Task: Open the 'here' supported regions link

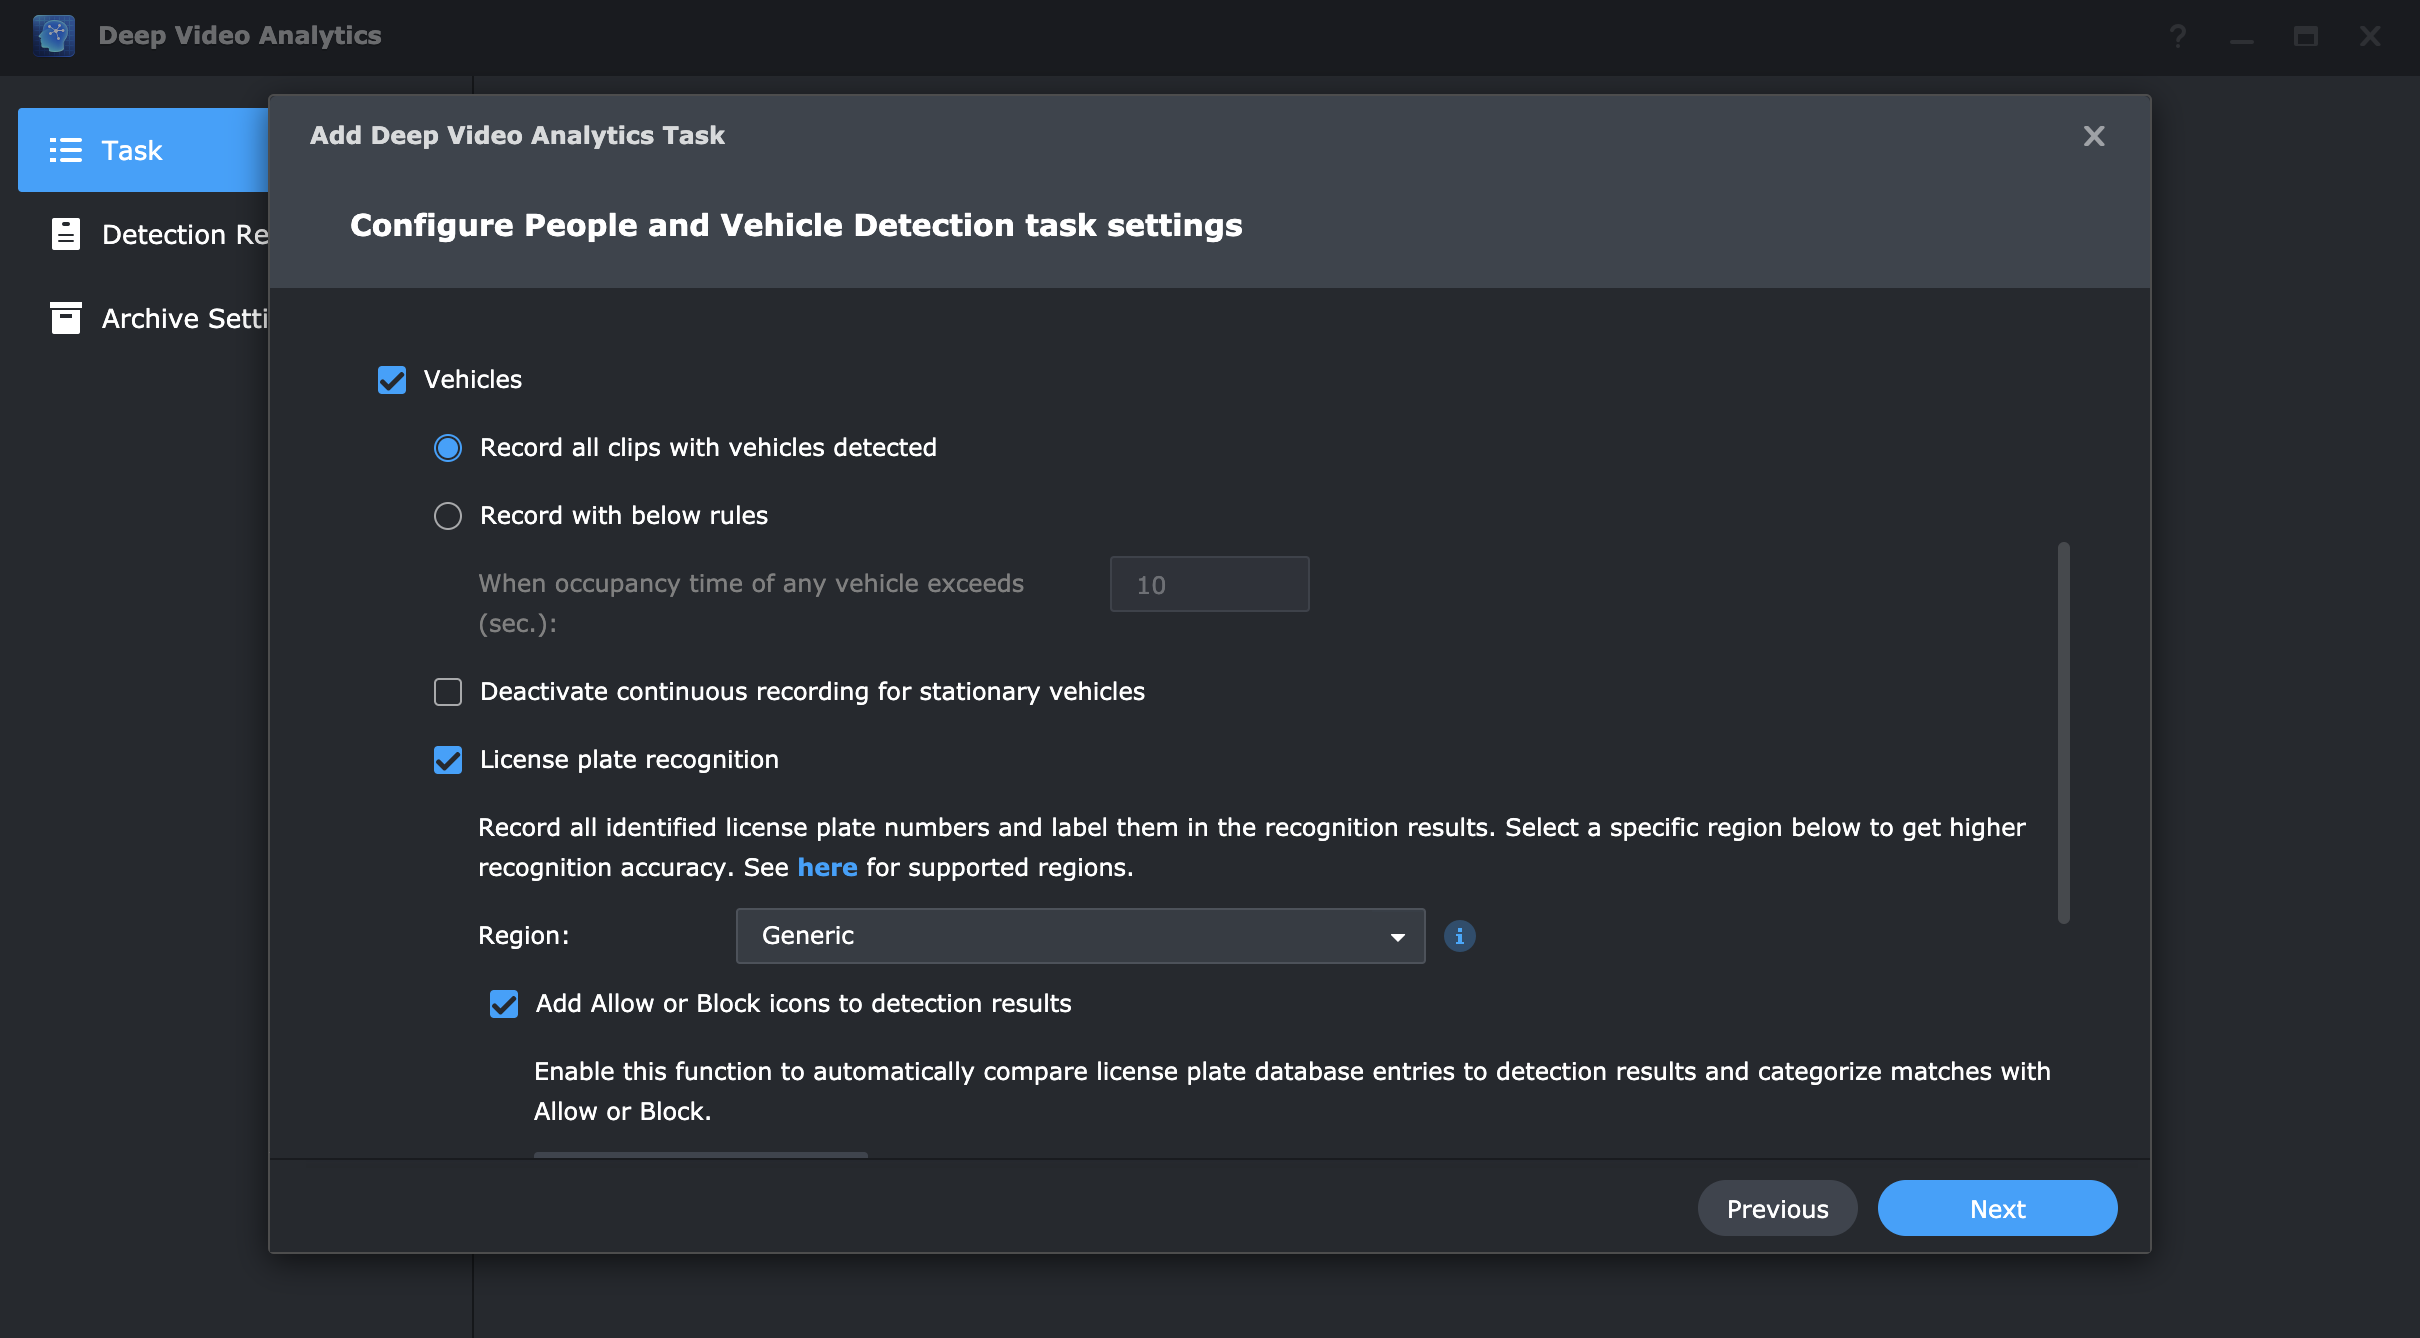Action: (827, 867)
